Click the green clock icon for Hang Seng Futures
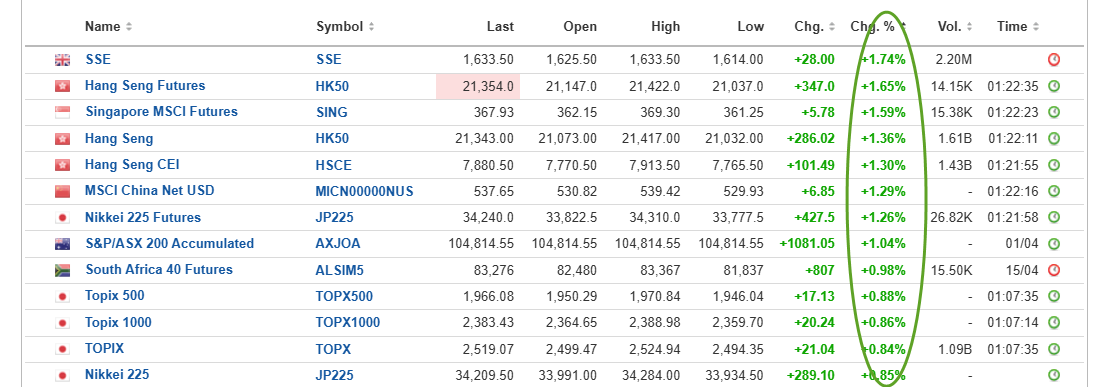Image resolution: width=1114 pixels, height=387 pixels. click(1054, 87)
